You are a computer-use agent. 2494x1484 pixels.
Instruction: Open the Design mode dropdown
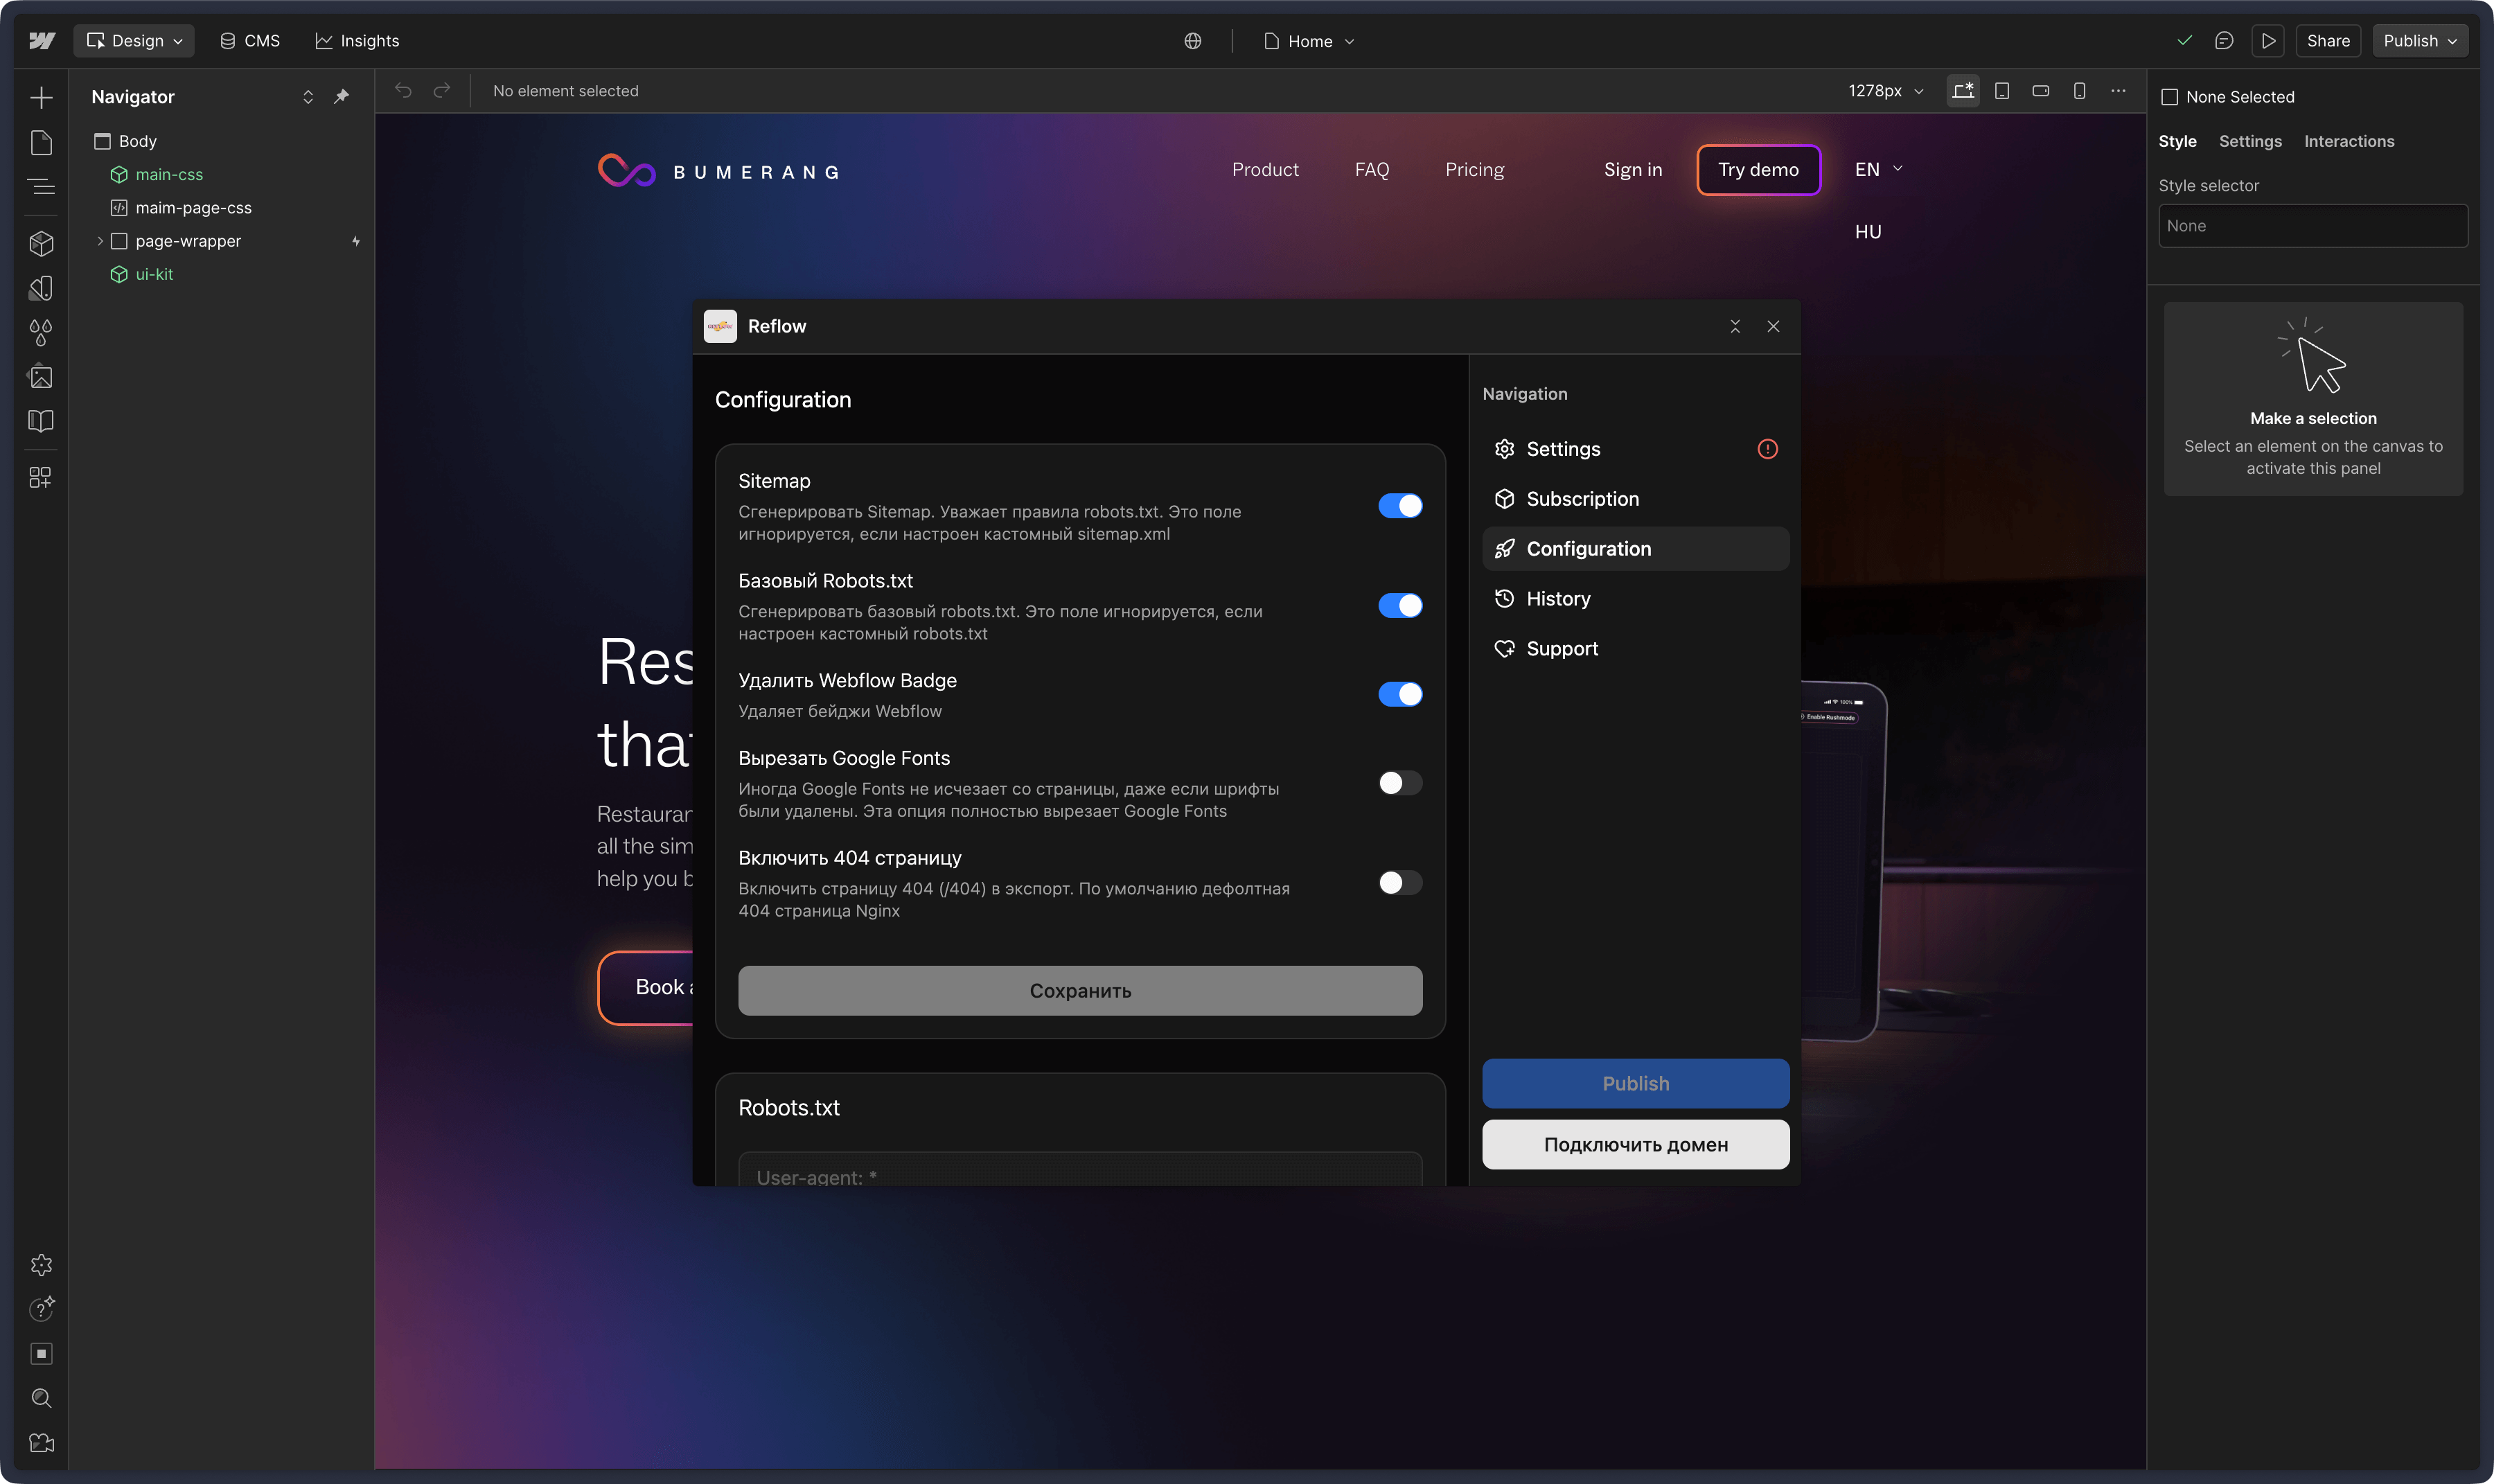coord(134,41)
